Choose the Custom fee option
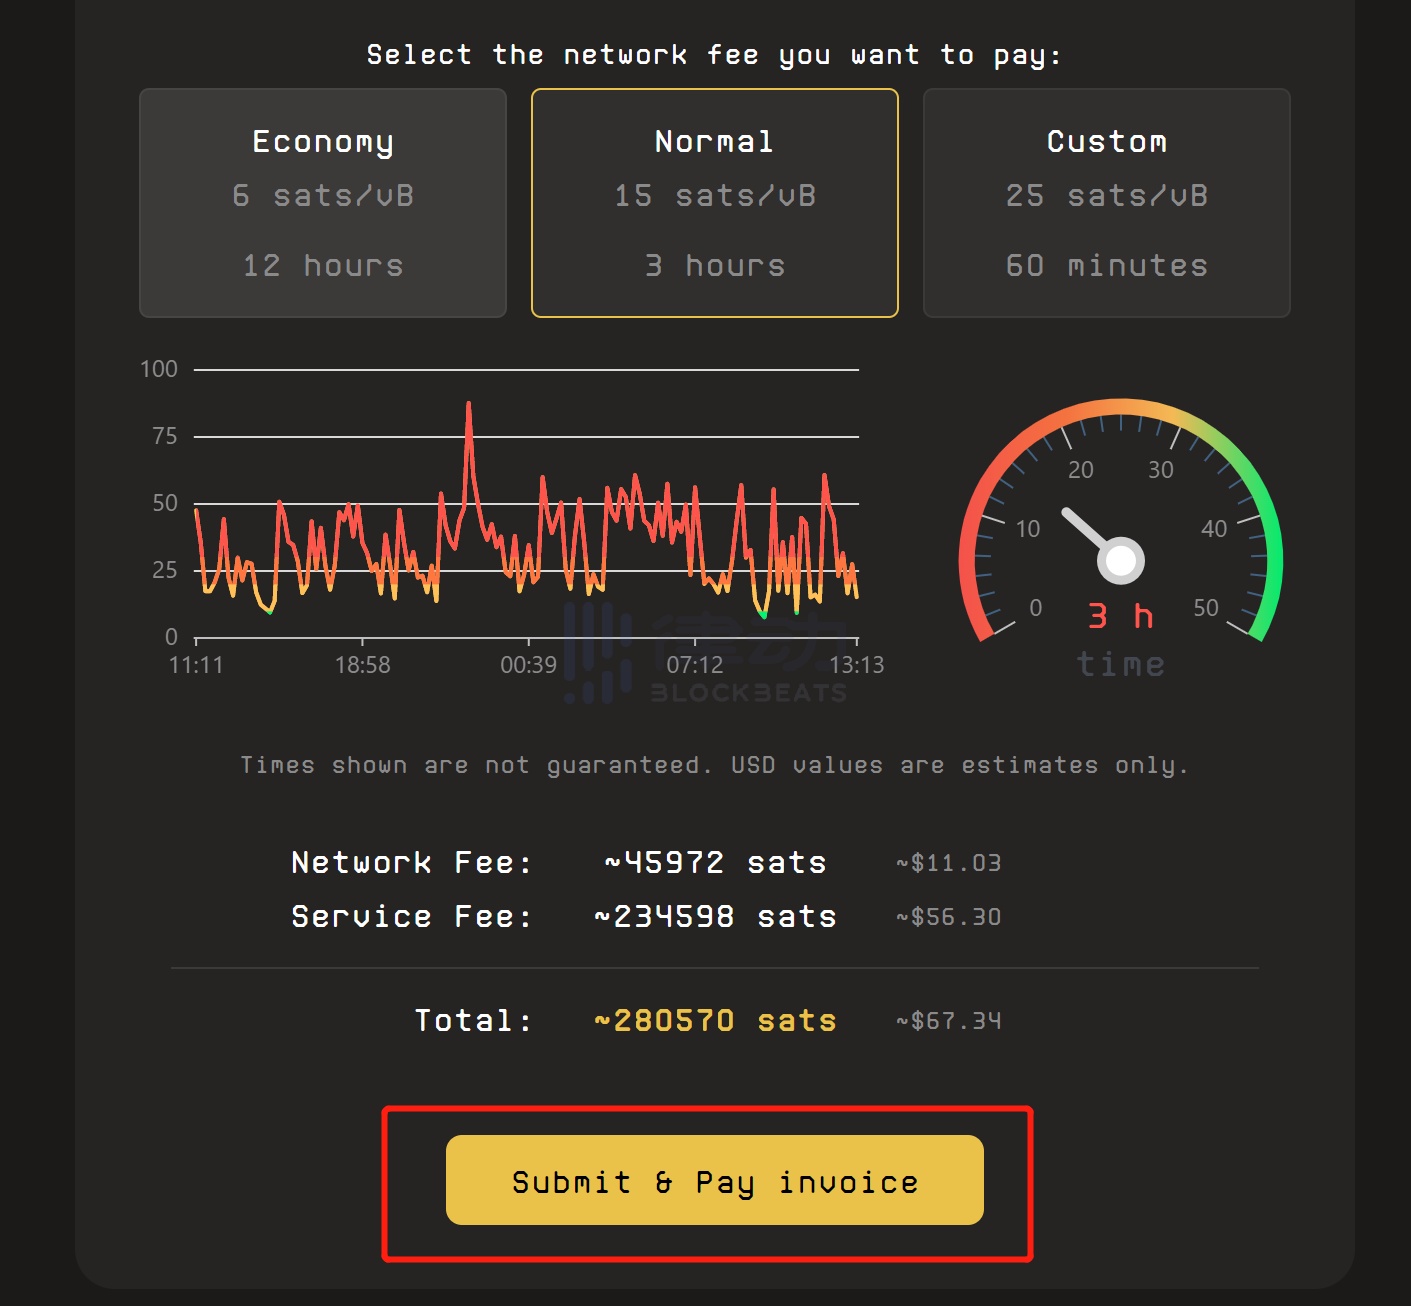 (1106, 203)
